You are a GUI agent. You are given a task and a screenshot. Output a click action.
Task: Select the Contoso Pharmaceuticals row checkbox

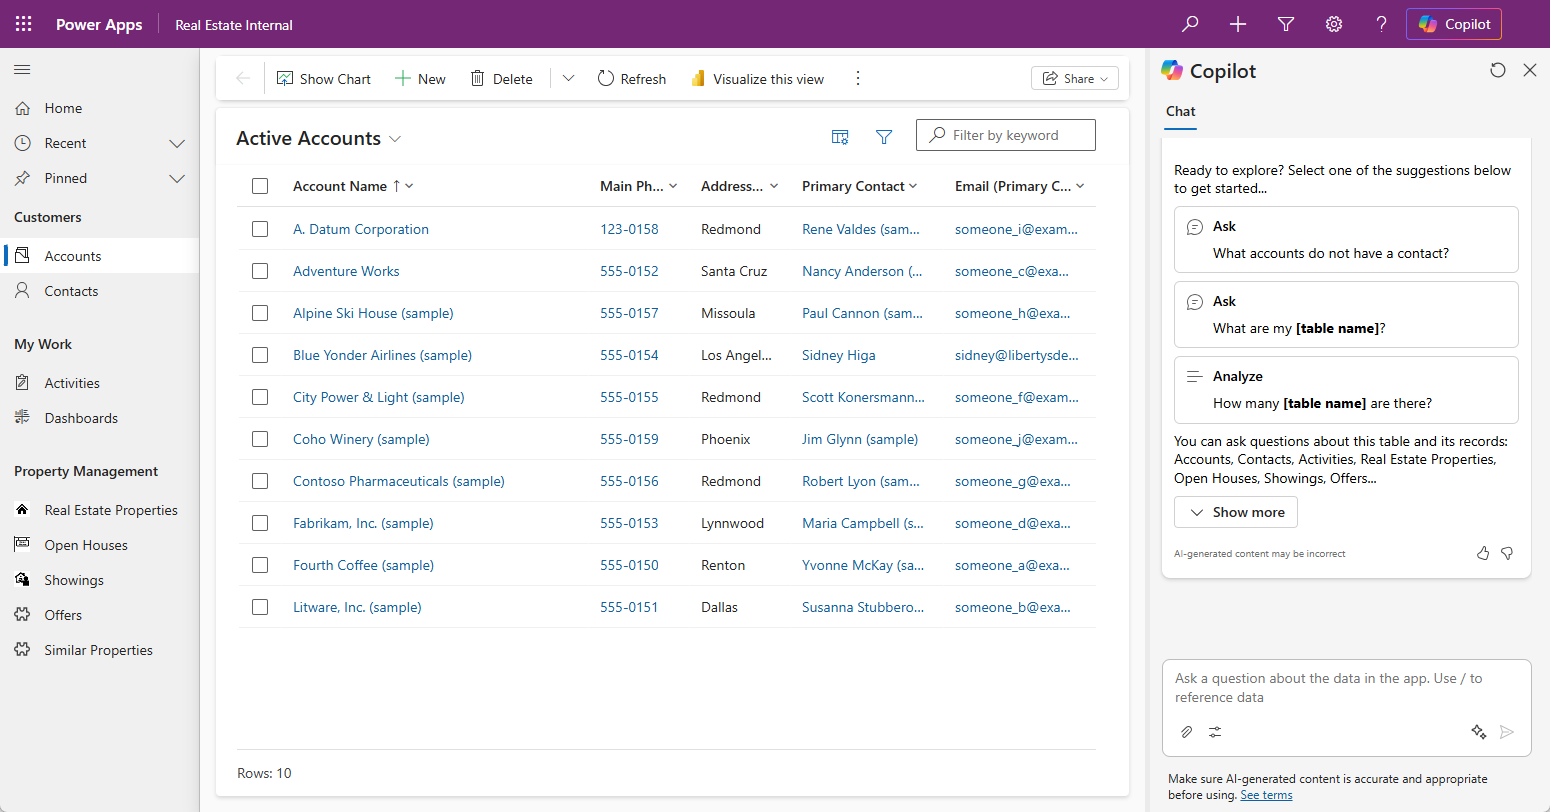pos(260,481)
